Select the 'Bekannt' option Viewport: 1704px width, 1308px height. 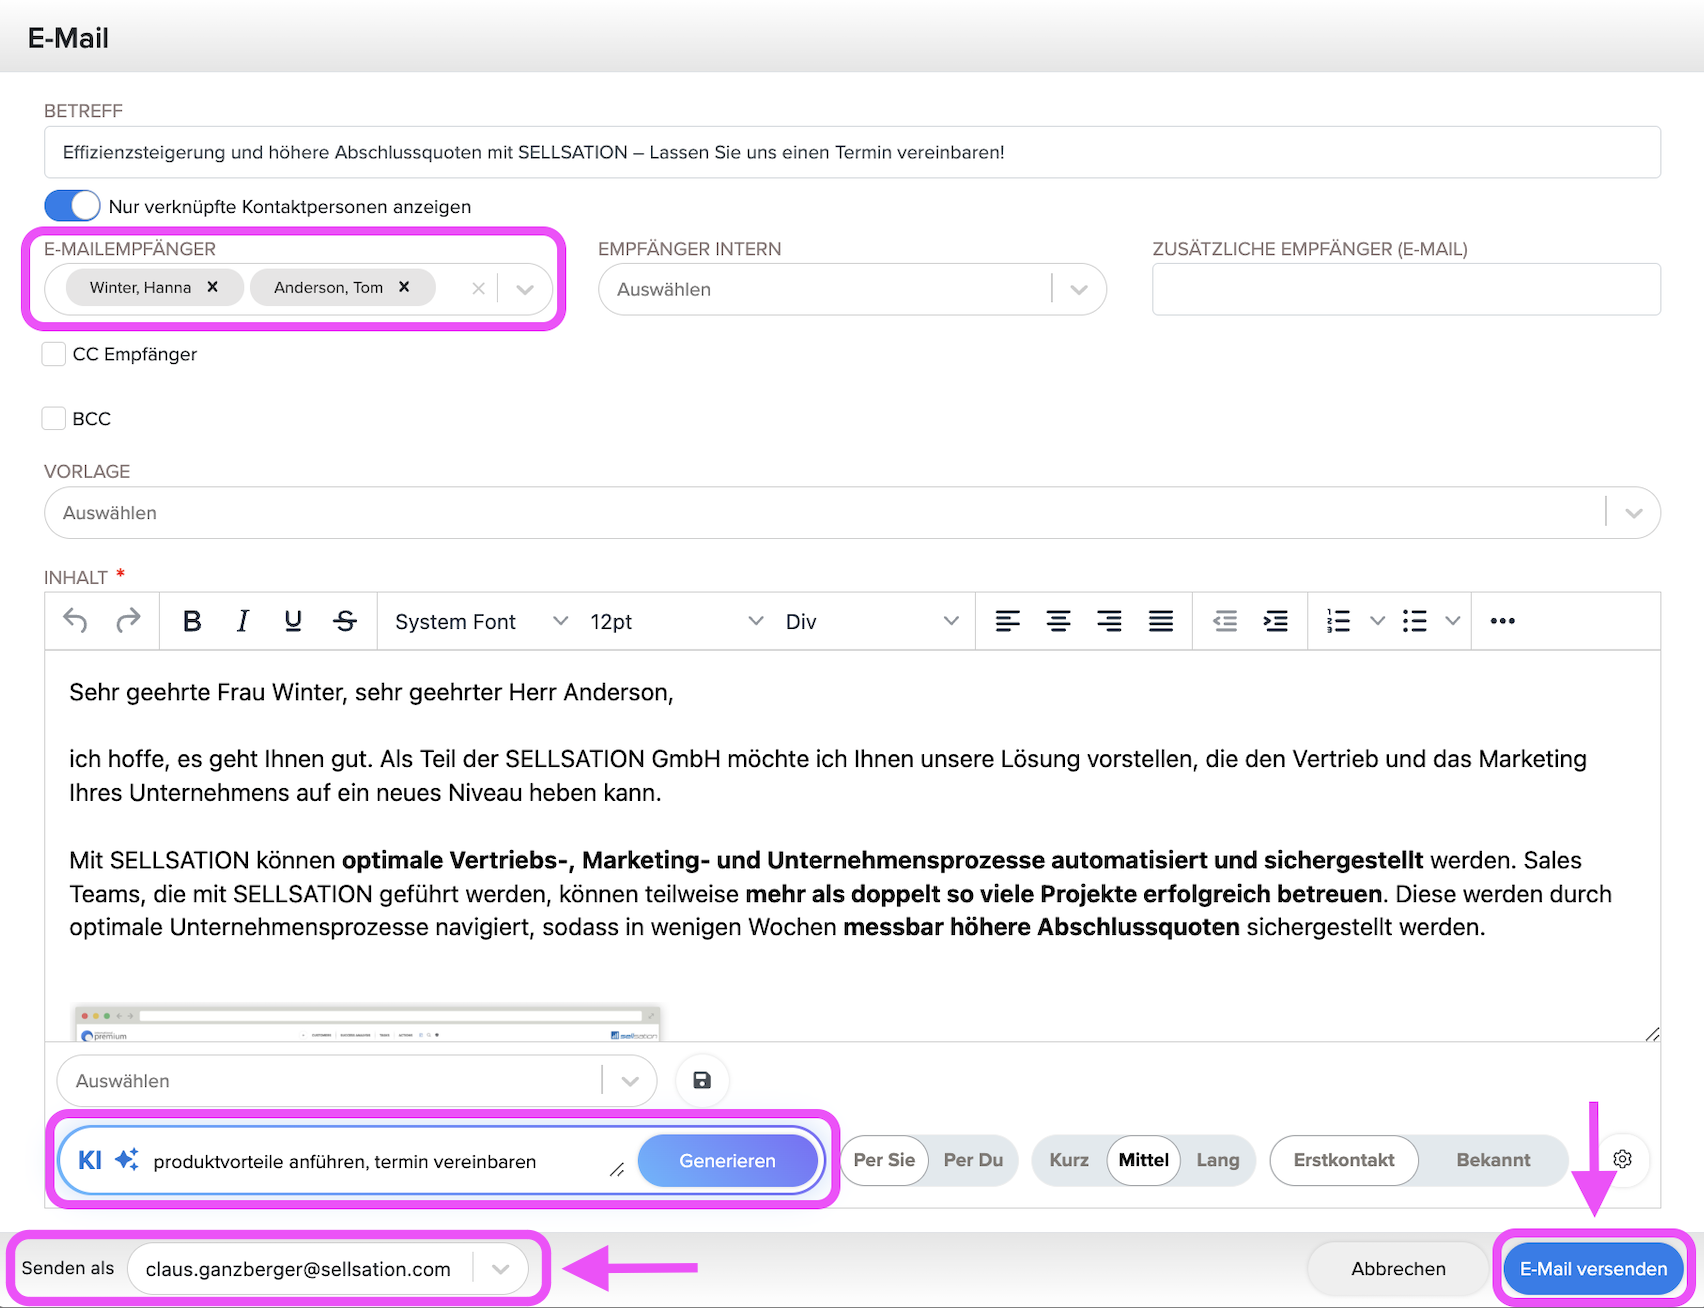click(1493, 1160)
